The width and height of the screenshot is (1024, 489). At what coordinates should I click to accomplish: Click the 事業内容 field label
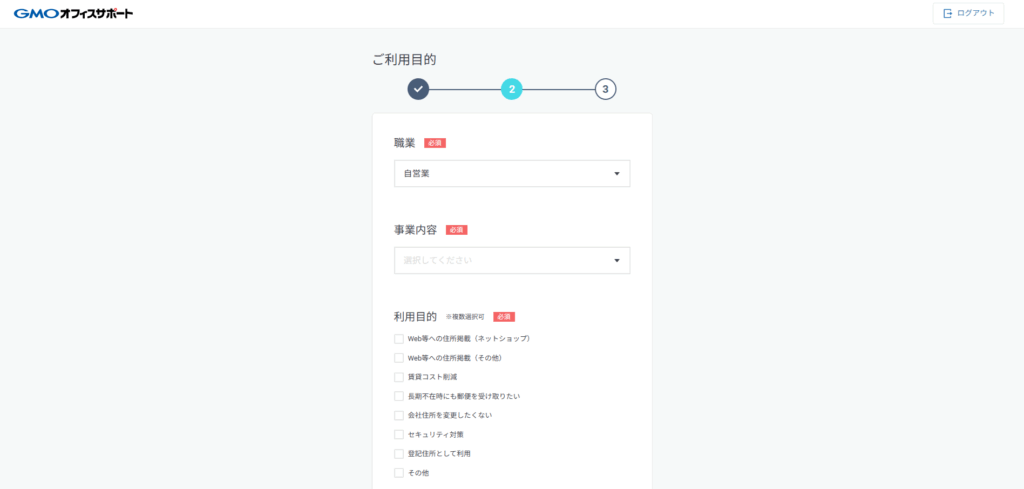point(415,230)
